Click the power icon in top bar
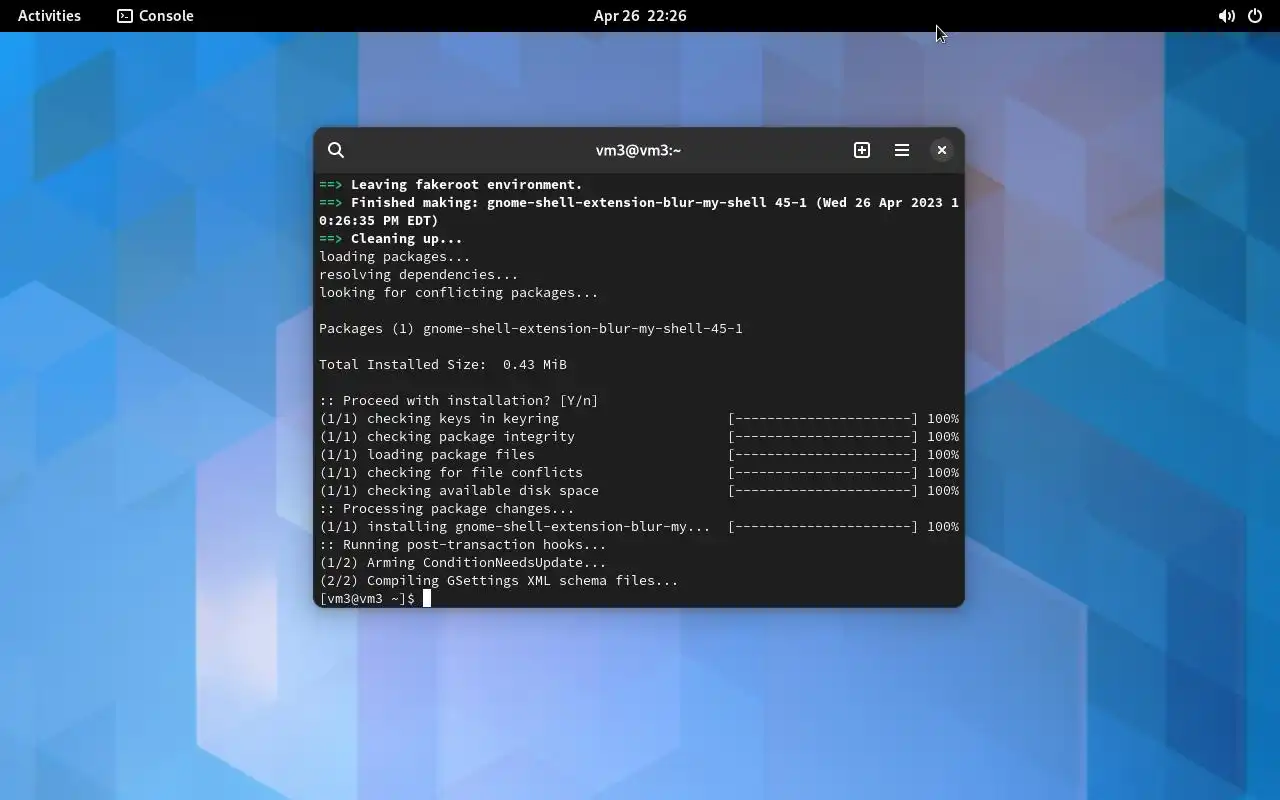This screenshot has width=1280, height=800. click(1255, 16)
